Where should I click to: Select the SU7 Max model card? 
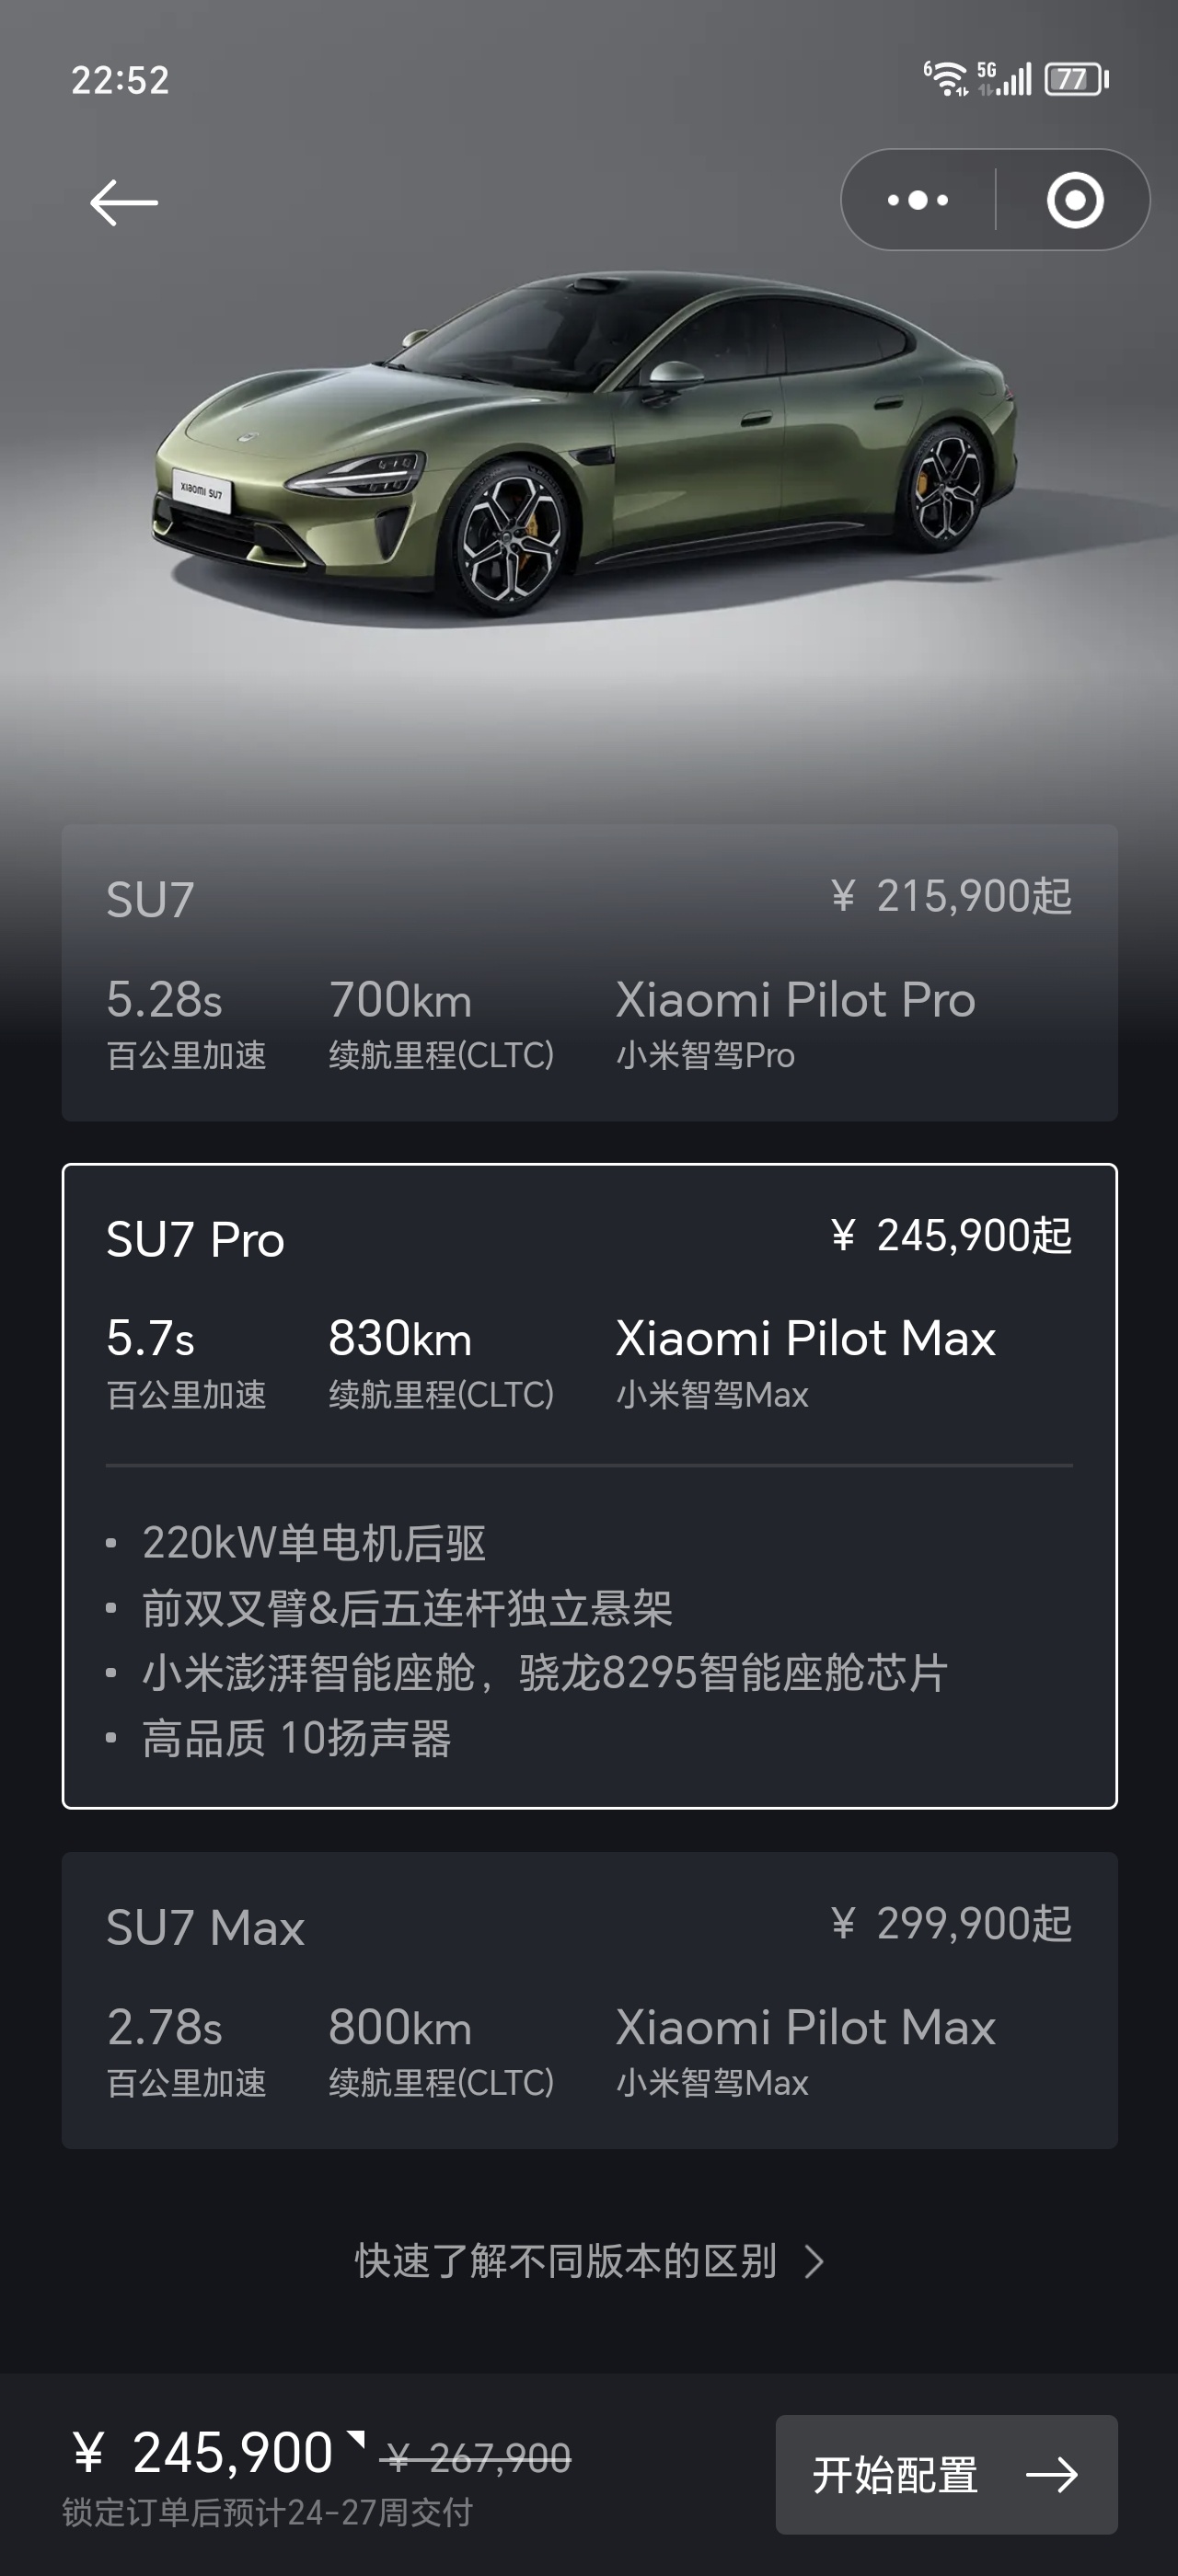[589, 2000]
